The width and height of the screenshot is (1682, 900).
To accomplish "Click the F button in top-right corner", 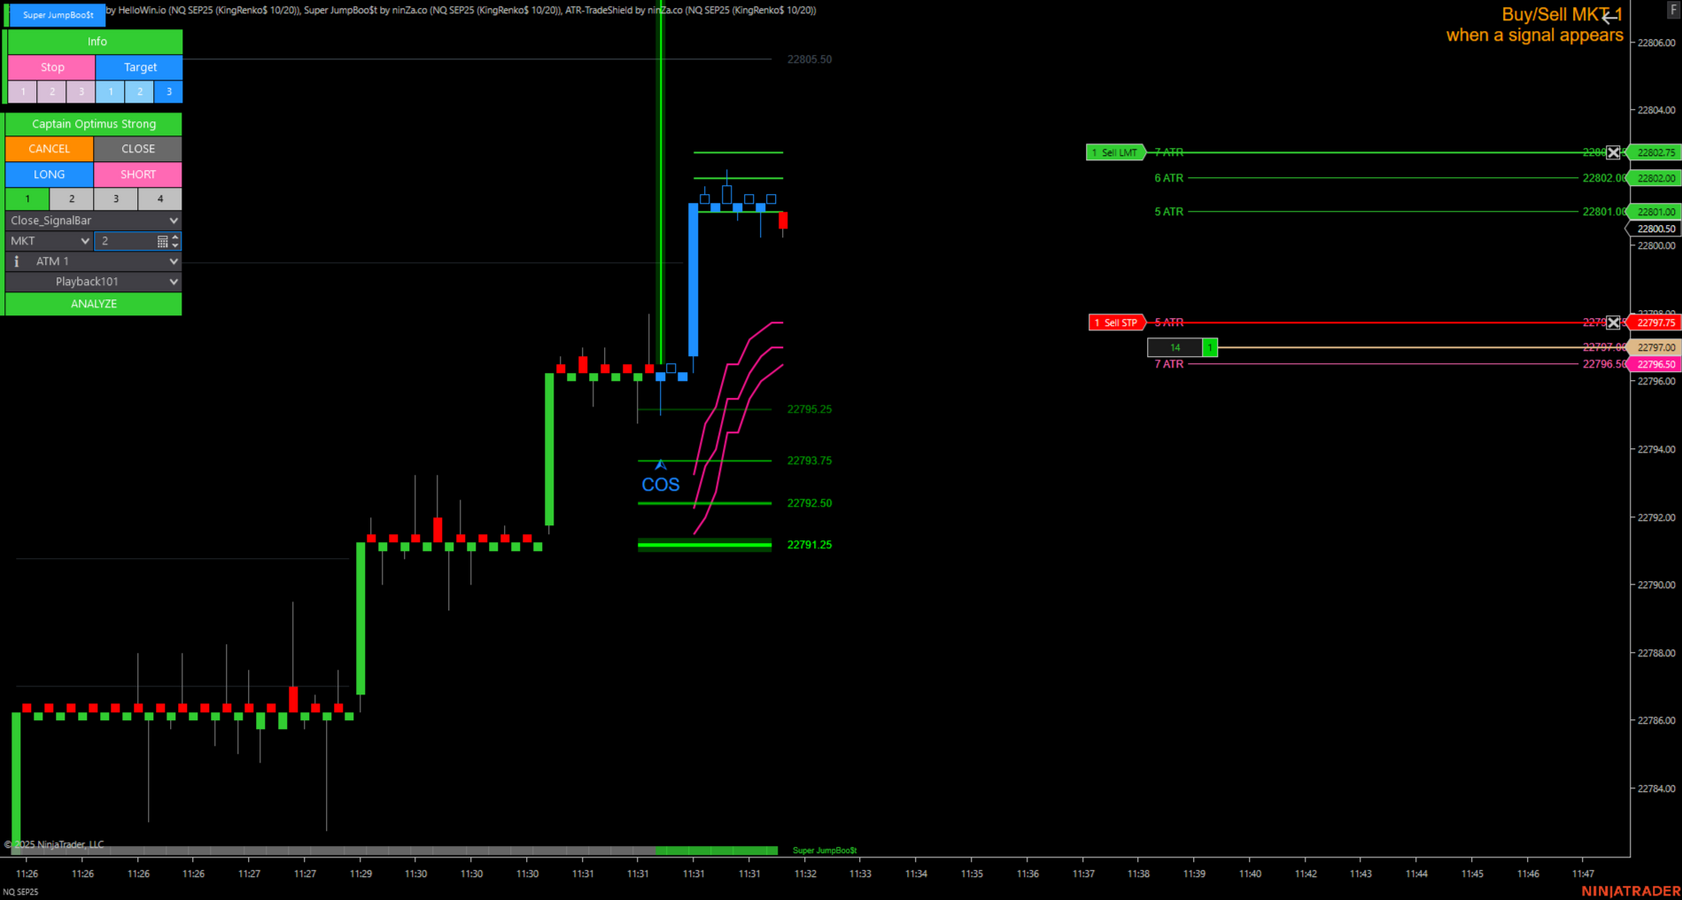I will pyautogui.click(x=1672, y=10).
